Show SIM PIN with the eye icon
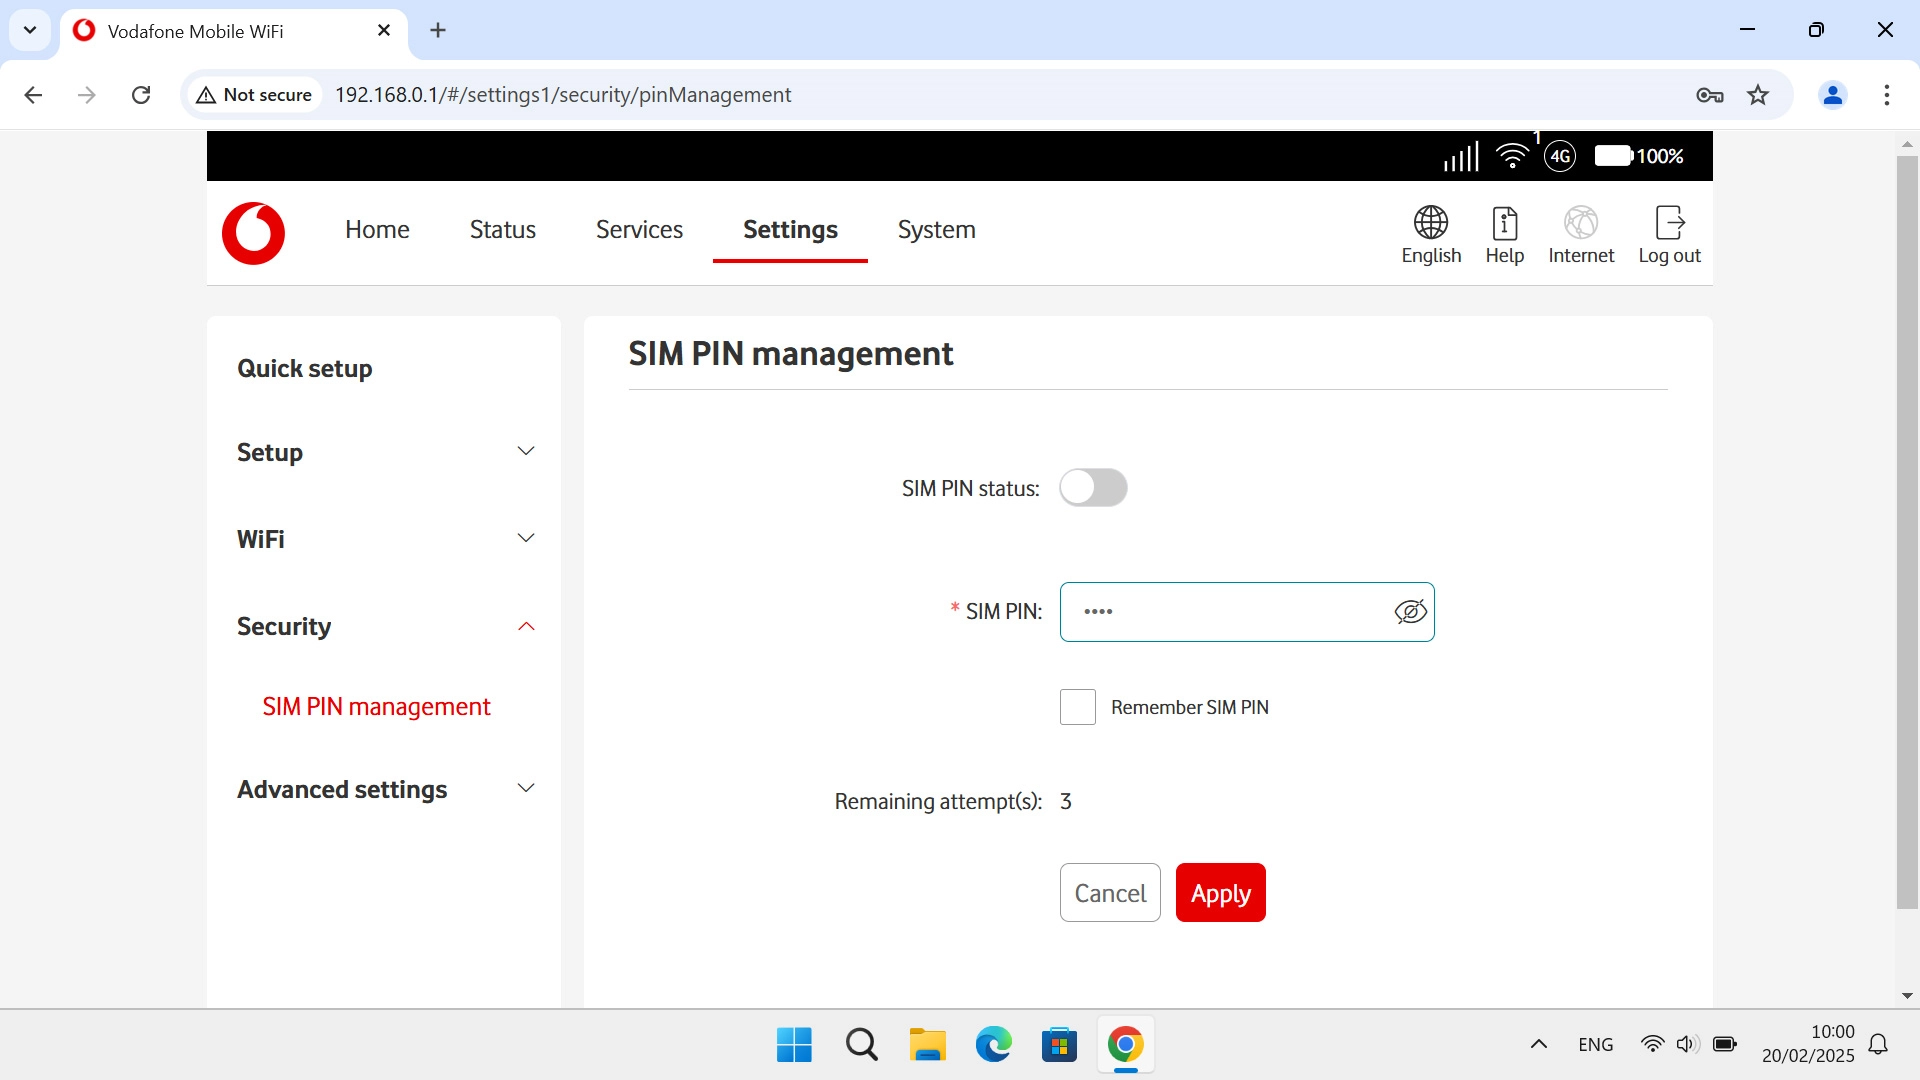The width and height of the screenshot is (1920, 1080). point(1410,612)
